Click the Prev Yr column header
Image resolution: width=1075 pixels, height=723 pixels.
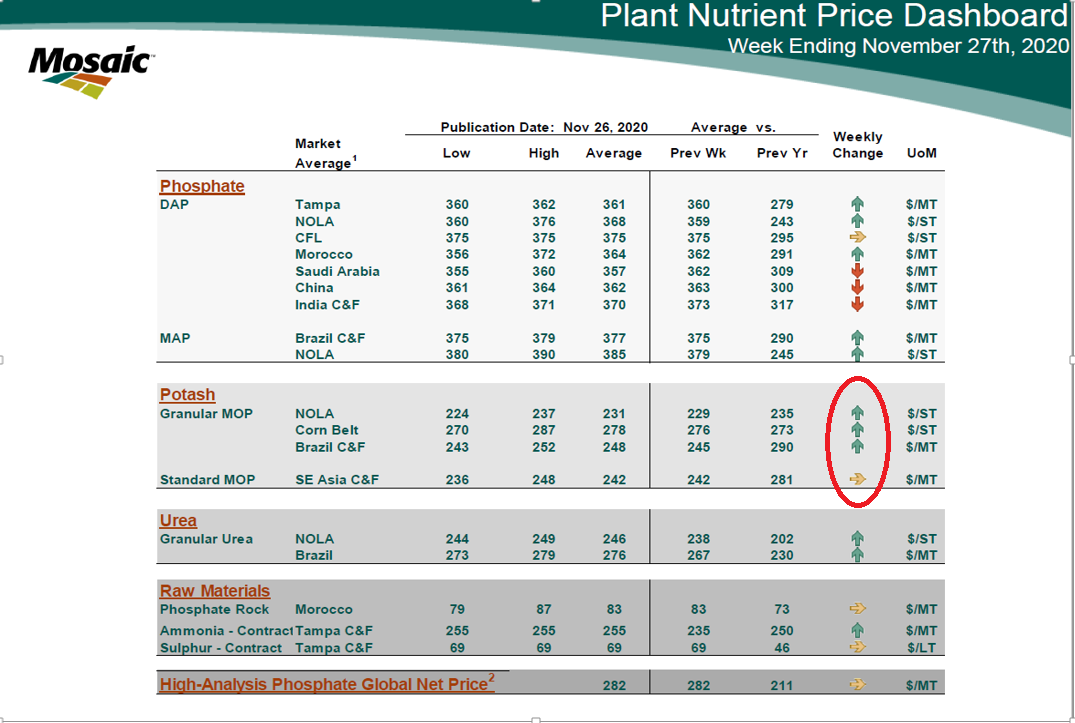[x=782, y=153]
